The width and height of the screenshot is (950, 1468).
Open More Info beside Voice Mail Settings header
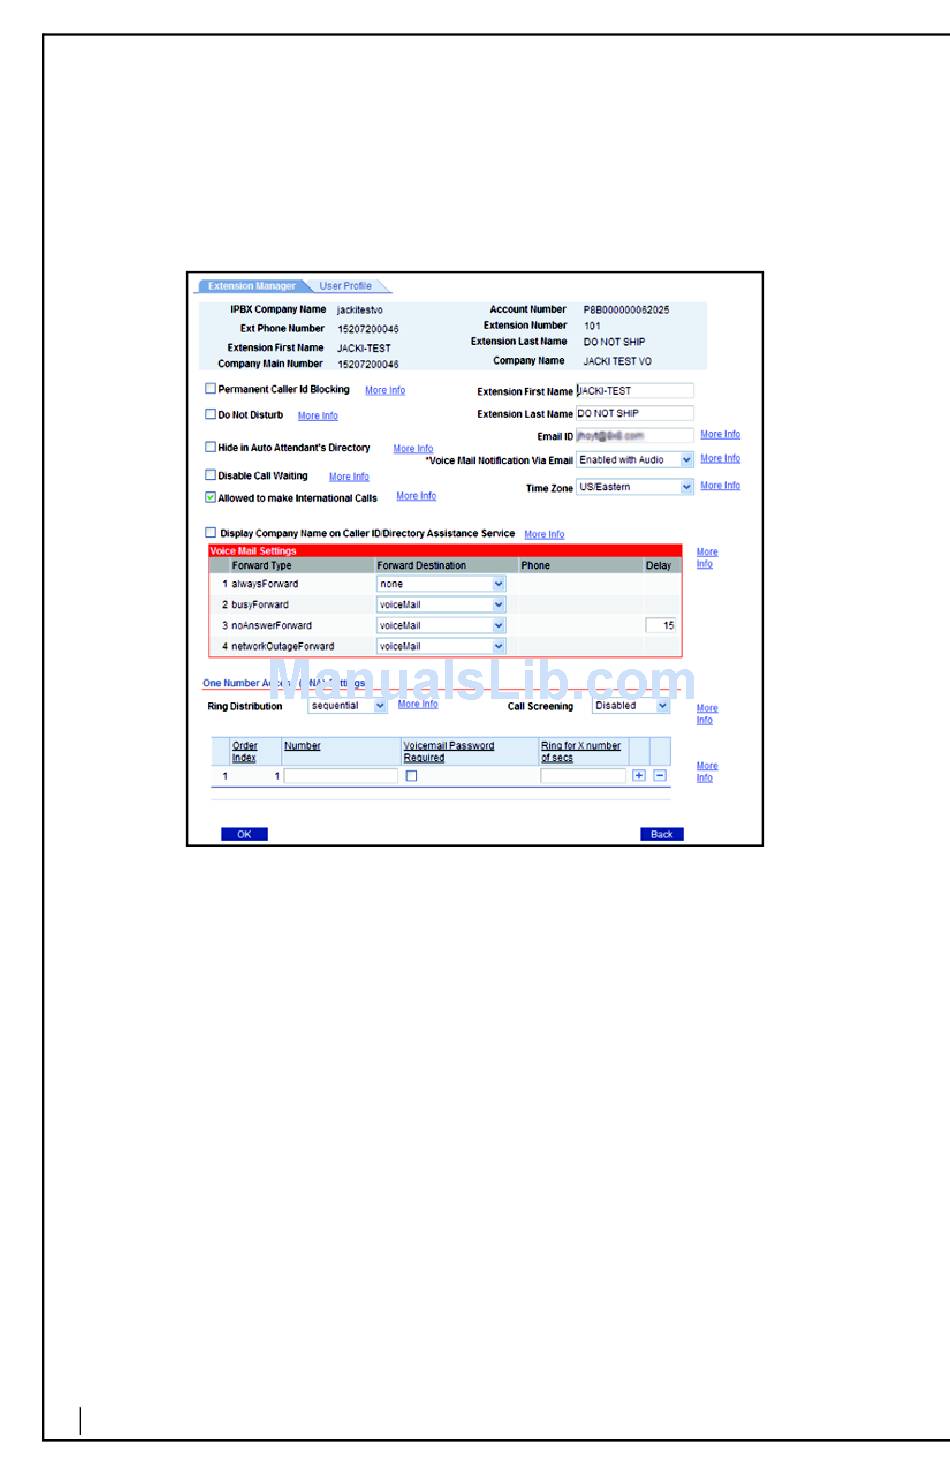click(x=707, y=558)
